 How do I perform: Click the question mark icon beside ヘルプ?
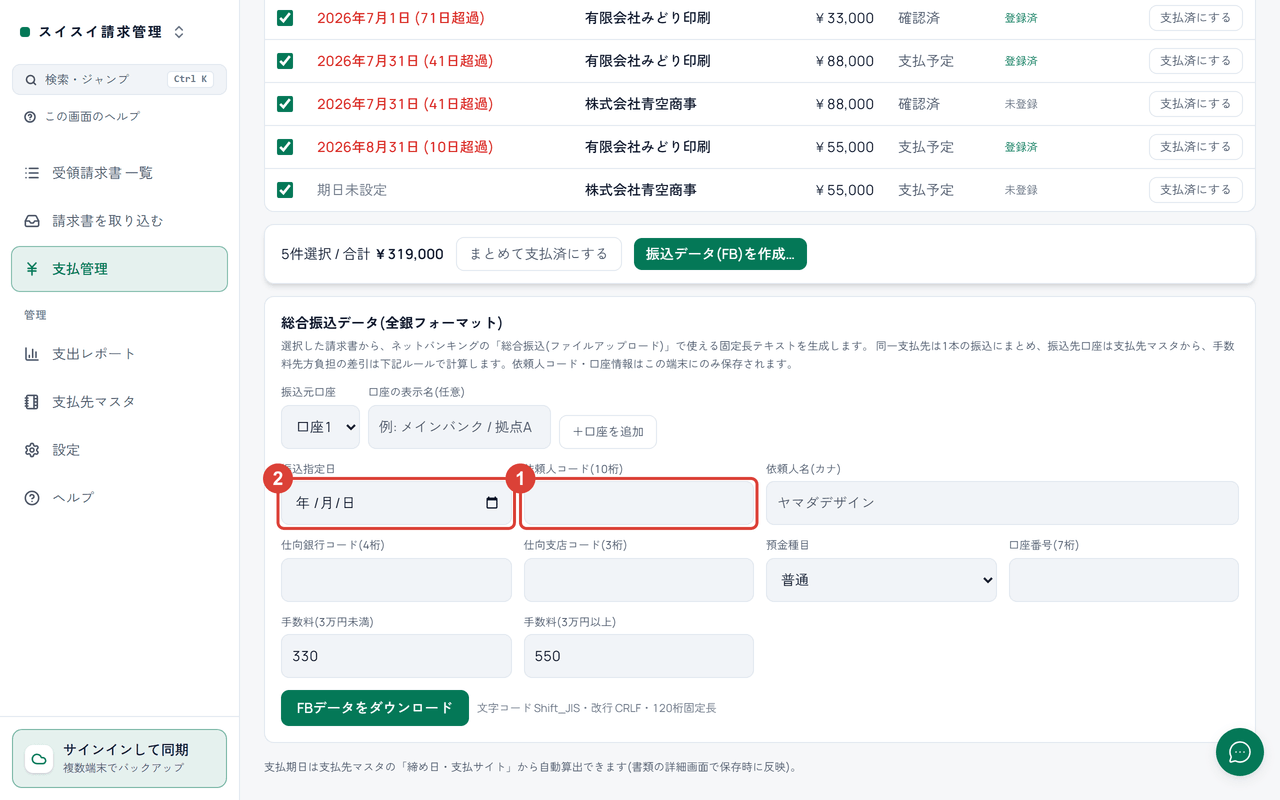(32, 498)
